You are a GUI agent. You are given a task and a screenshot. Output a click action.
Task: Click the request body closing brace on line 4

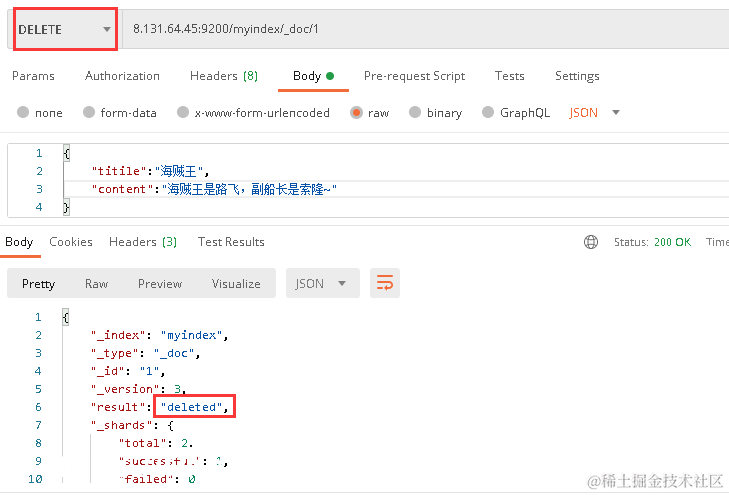pyautogui.click(x=66, y=207)
